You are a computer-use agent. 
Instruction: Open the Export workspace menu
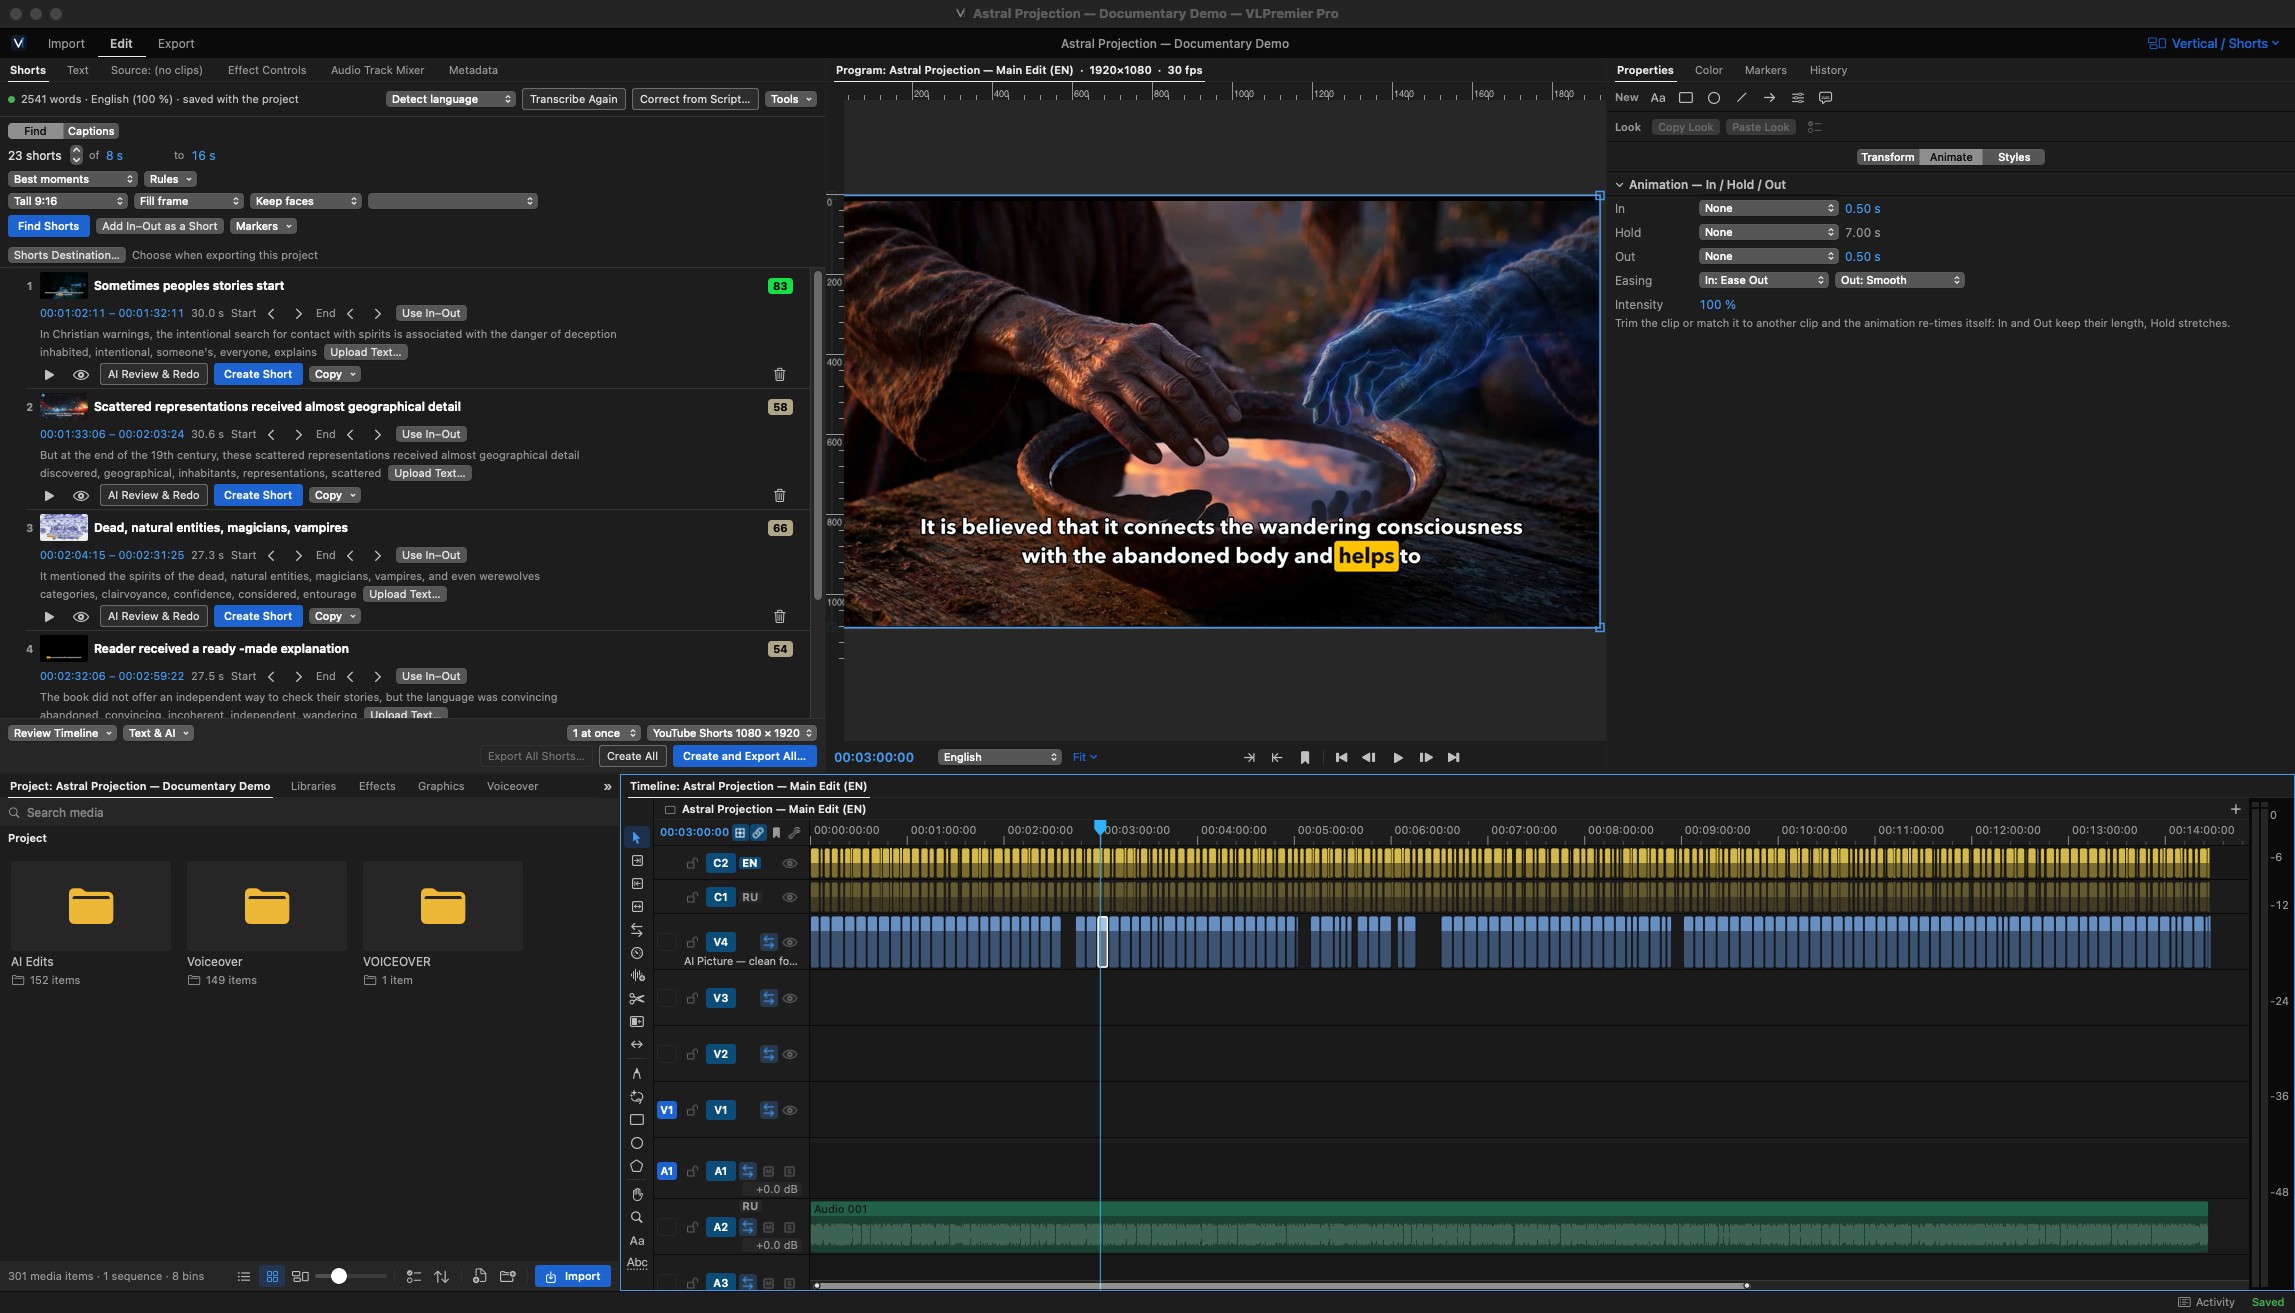click(176, 43)
